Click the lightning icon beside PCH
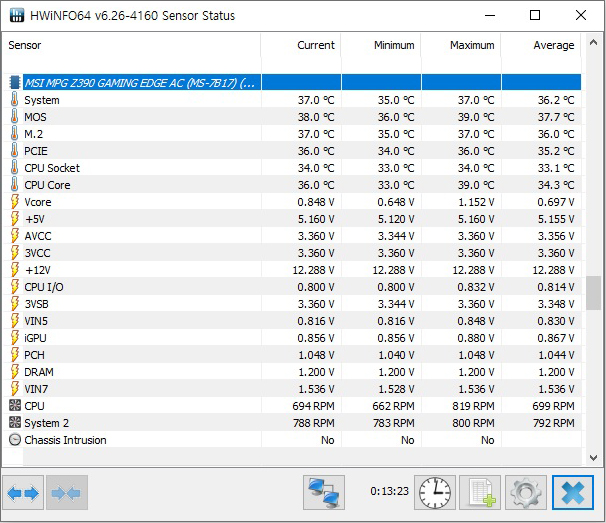Screen dimensions: 606x523 click(14, 355)
